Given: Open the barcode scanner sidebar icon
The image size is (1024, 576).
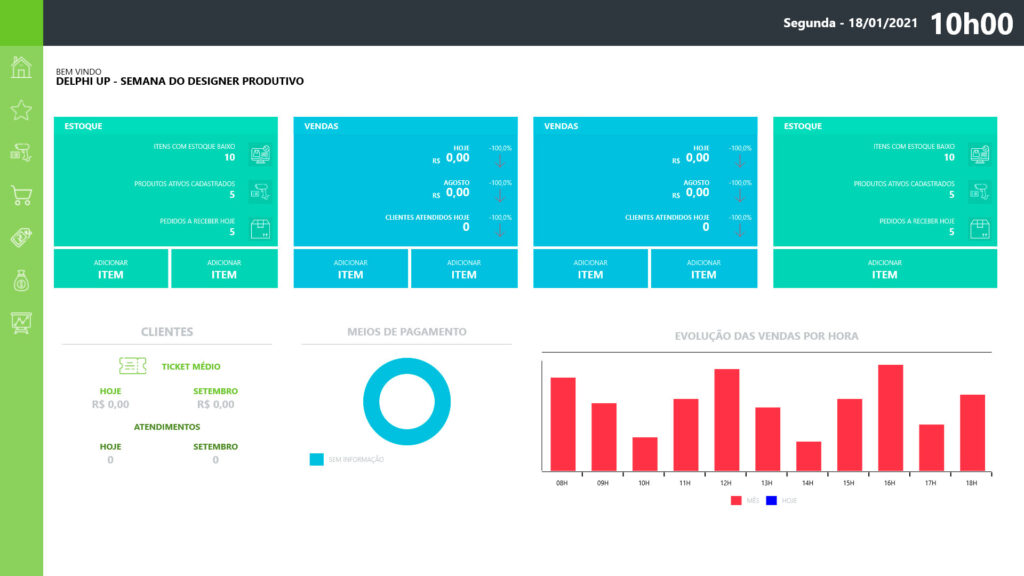Looking at the screenshot, I should point(20,152).
